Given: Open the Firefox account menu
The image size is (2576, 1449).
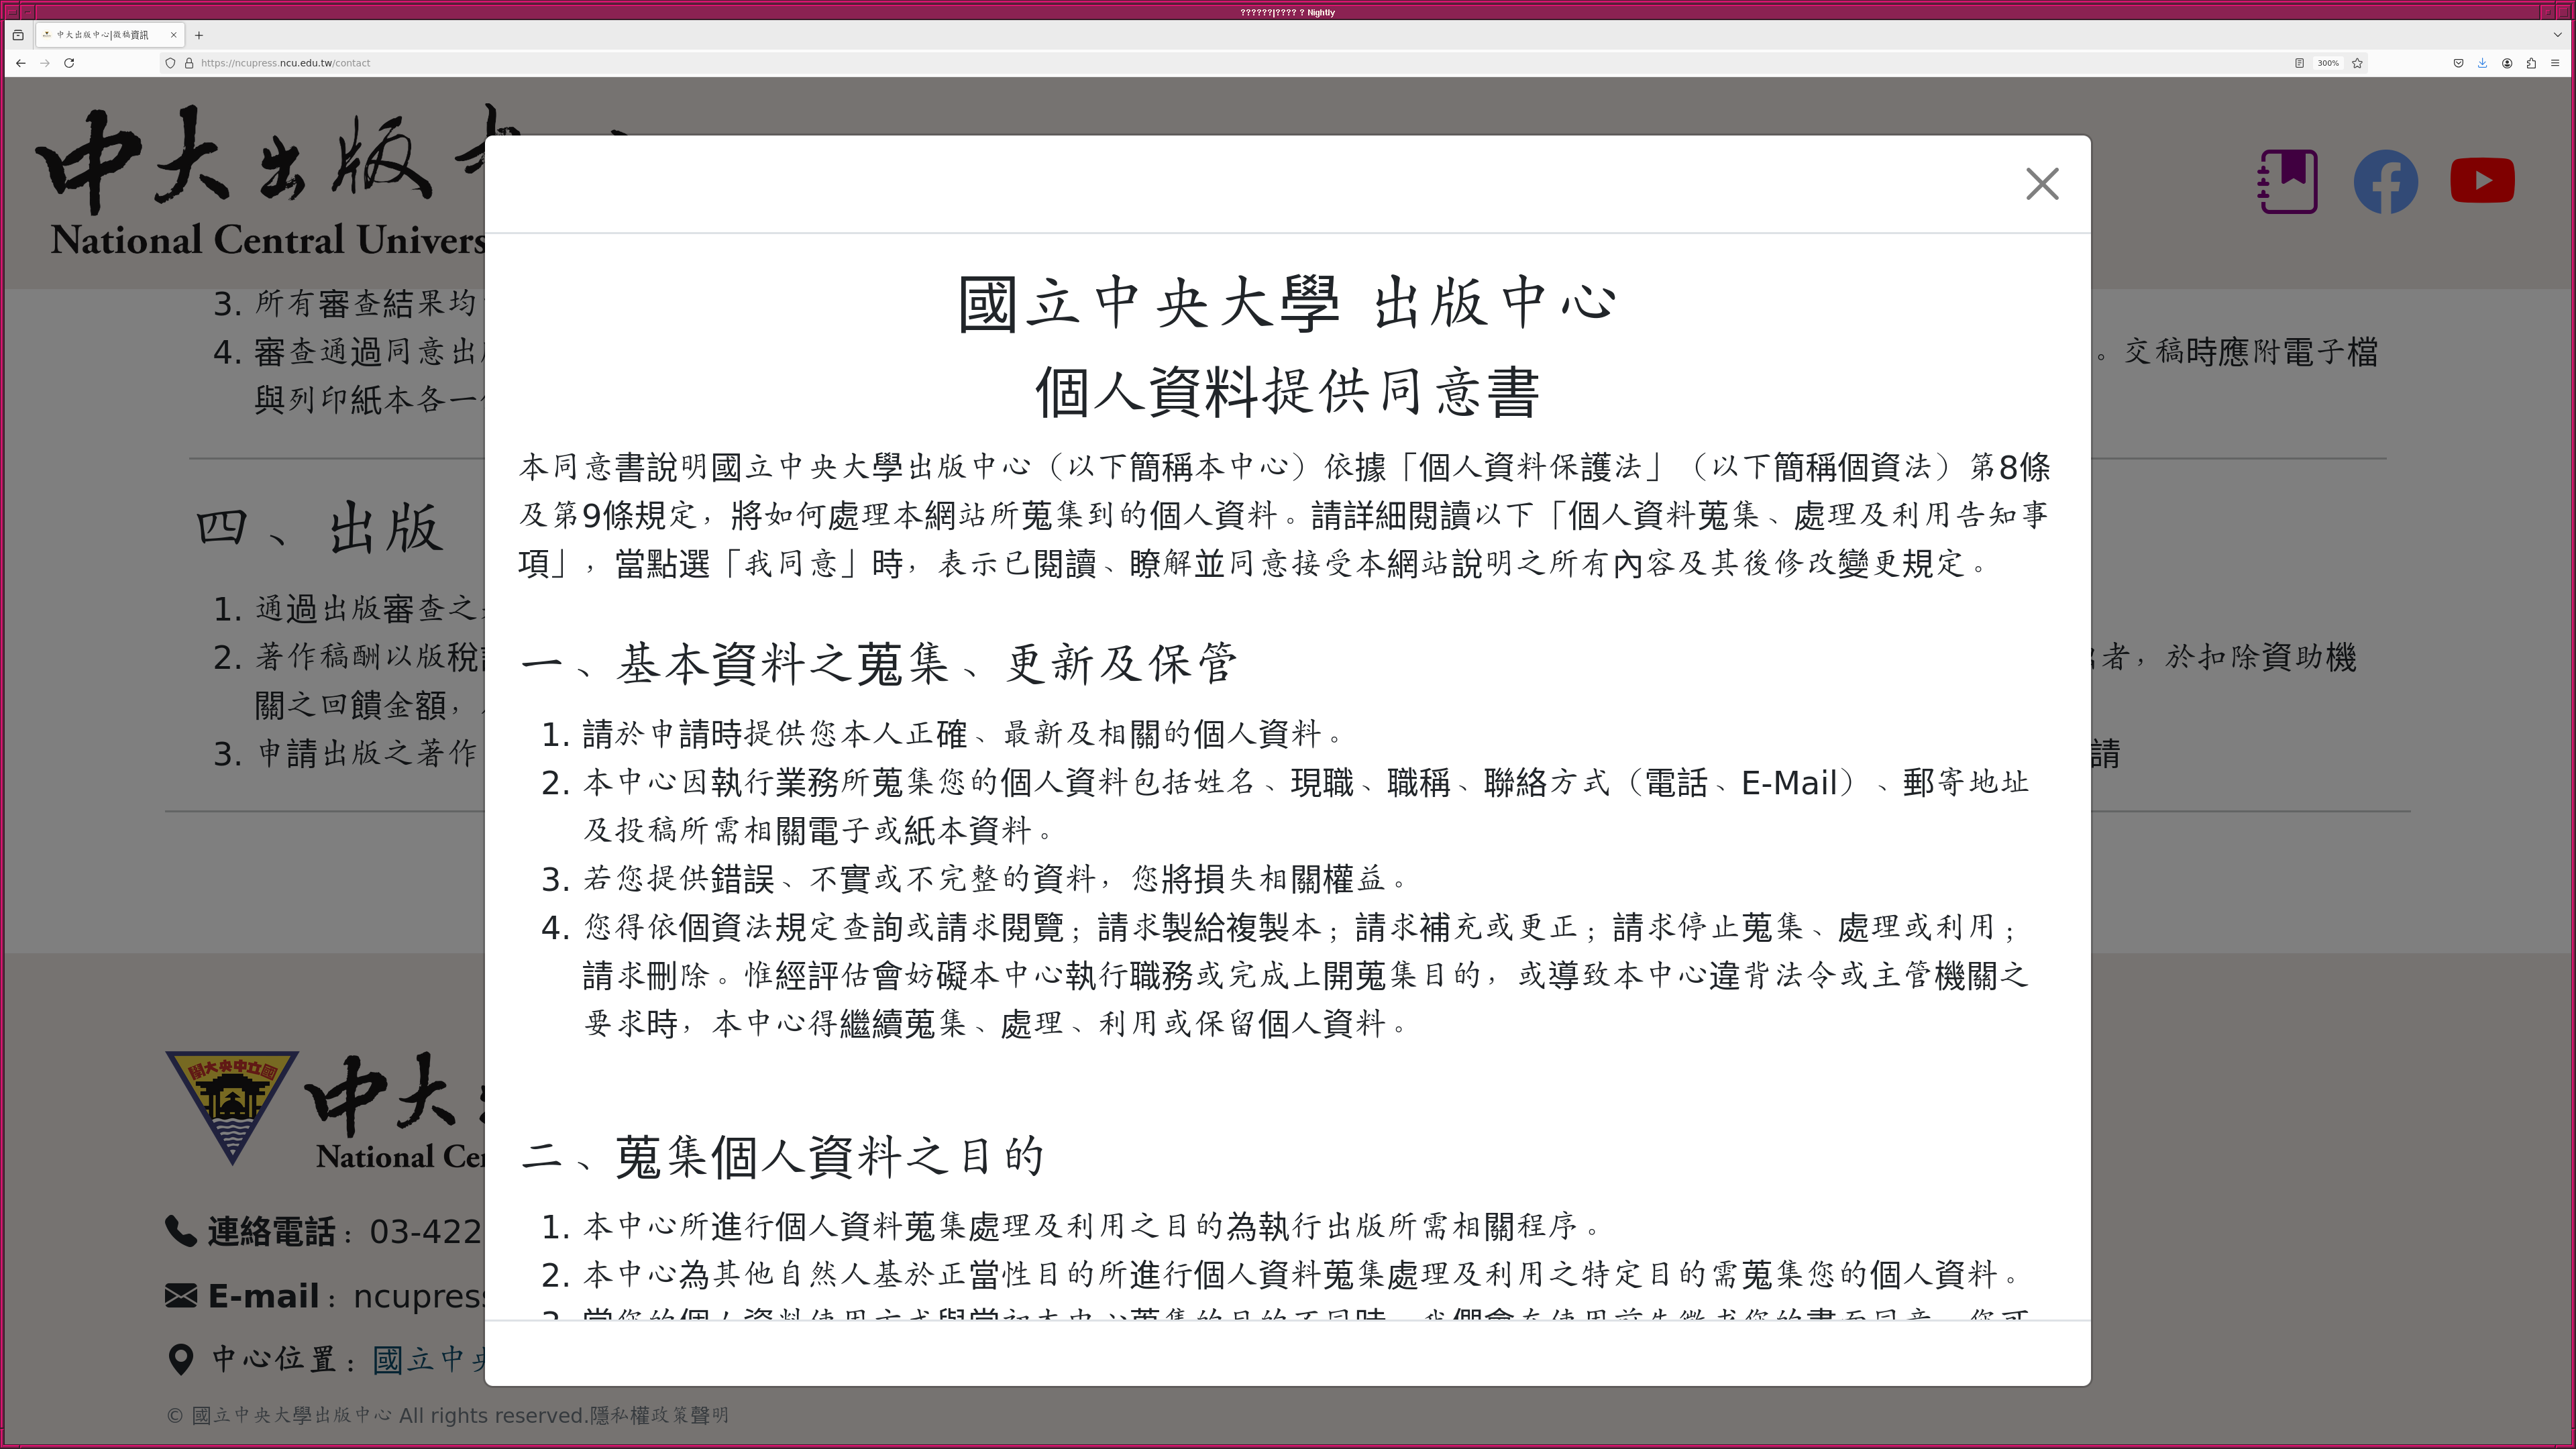Looking at the screenshot, I should (x=2507, y=63).
